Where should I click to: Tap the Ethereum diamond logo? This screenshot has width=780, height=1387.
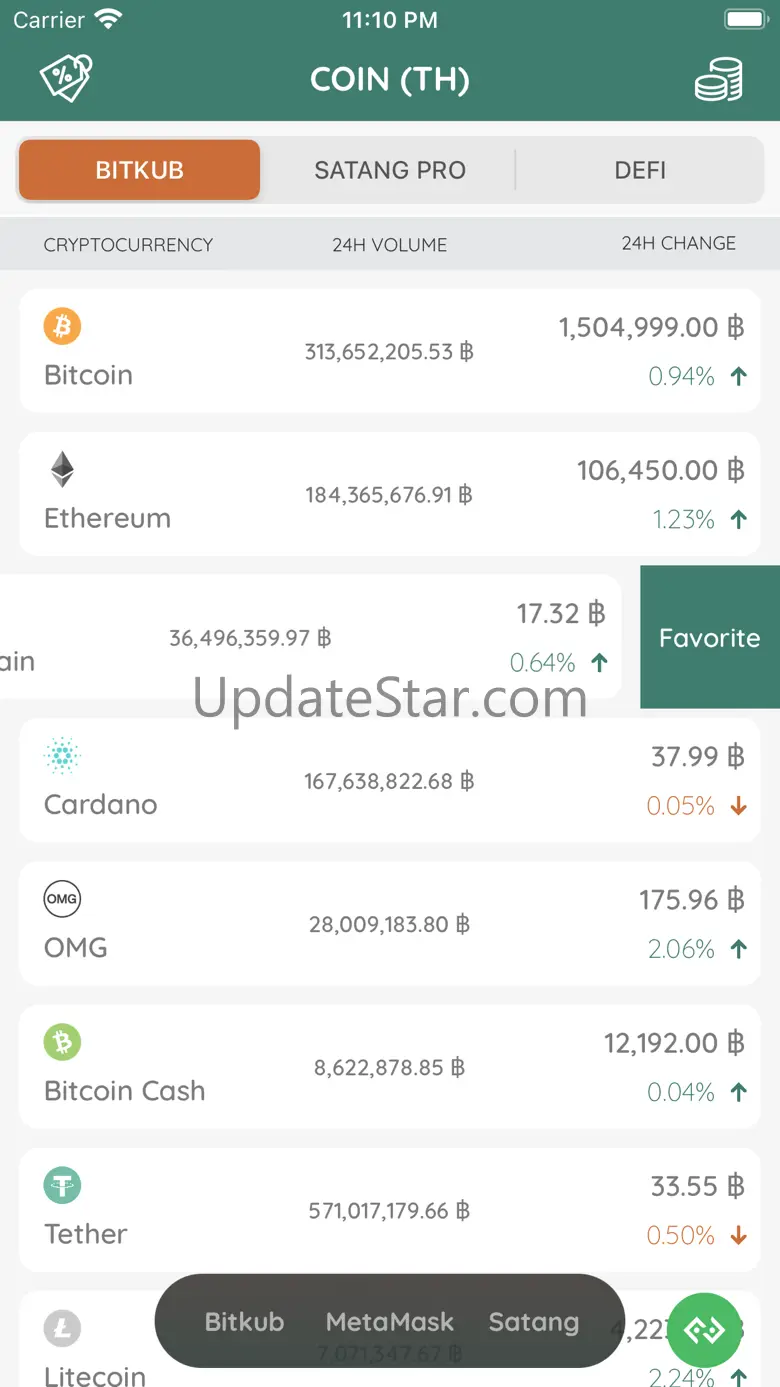click(x=62, y=469)
